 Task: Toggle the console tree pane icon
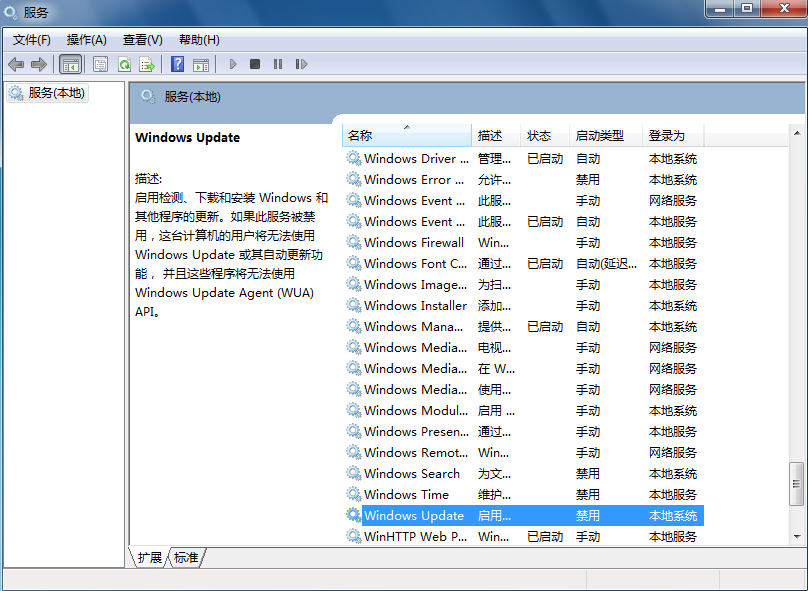[70, 64]
